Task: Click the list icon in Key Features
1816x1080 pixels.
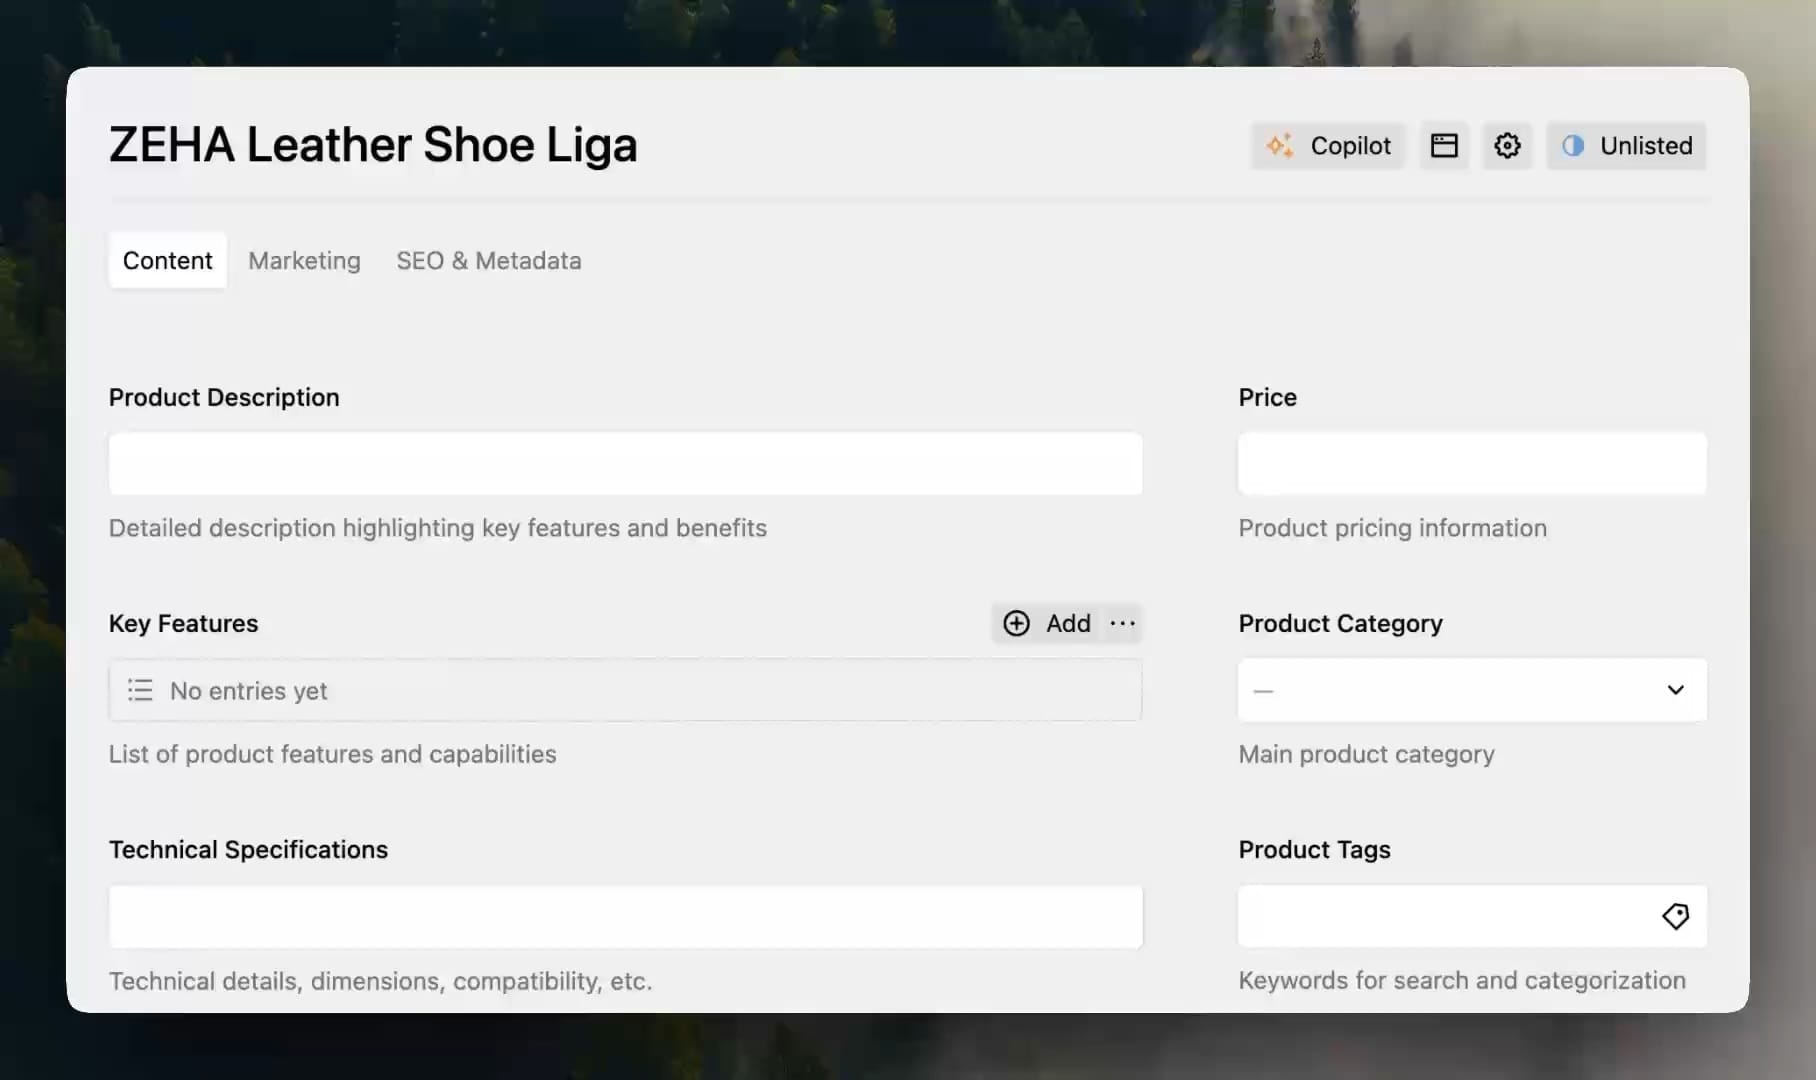Action: [x=140, y=690]
